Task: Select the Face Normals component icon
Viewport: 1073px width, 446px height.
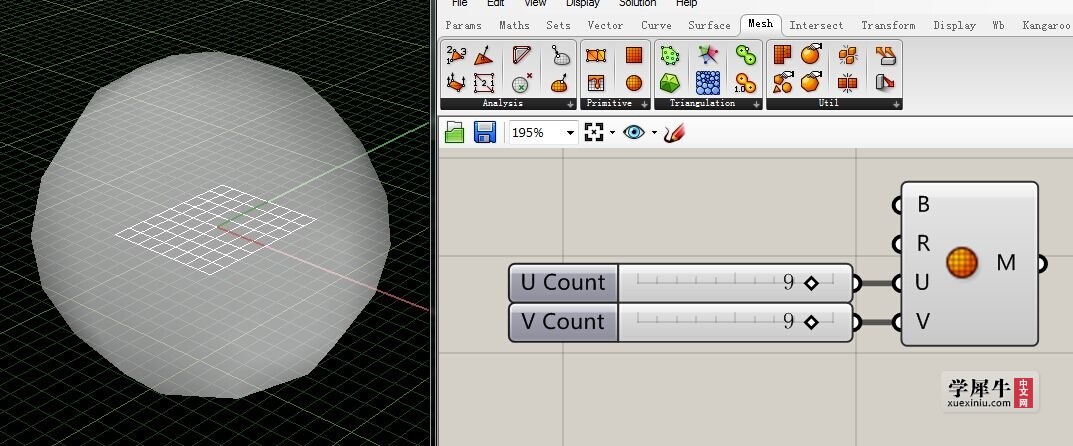Action: coord(484,55)
